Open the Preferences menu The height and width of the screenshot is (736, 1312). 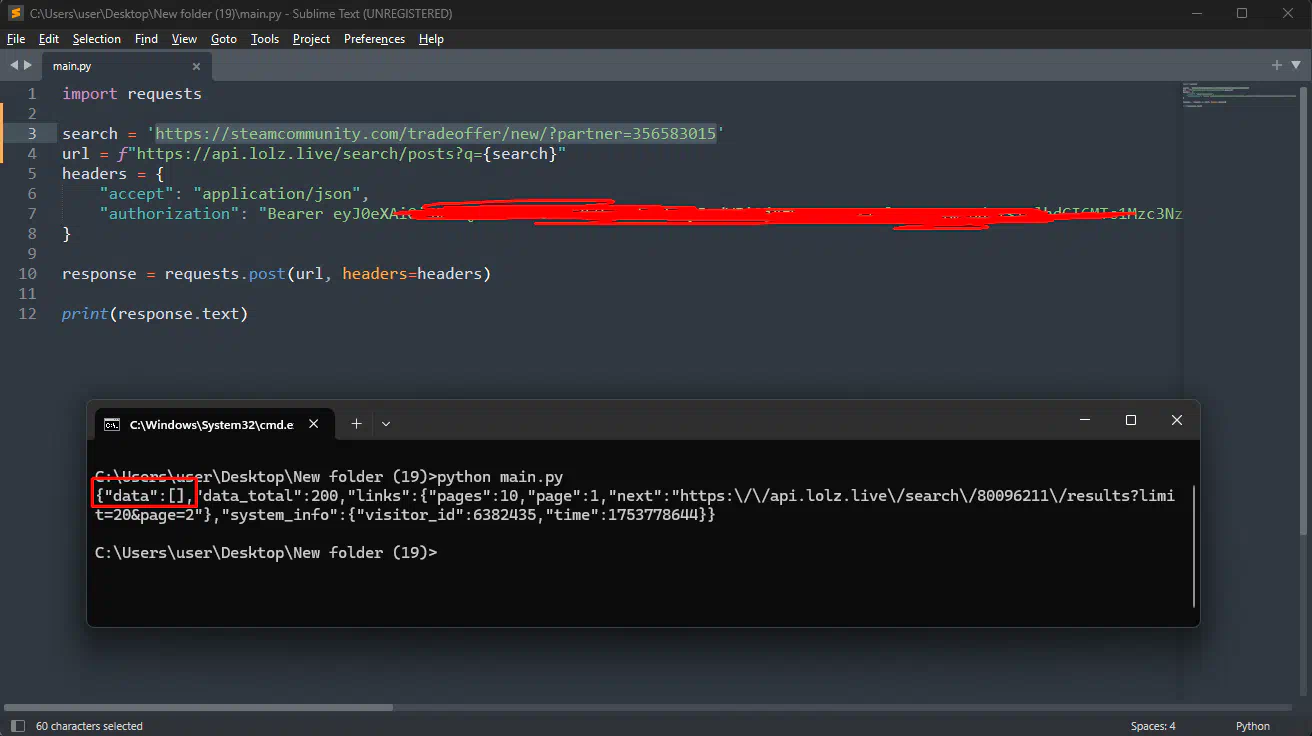pos(374,39)
